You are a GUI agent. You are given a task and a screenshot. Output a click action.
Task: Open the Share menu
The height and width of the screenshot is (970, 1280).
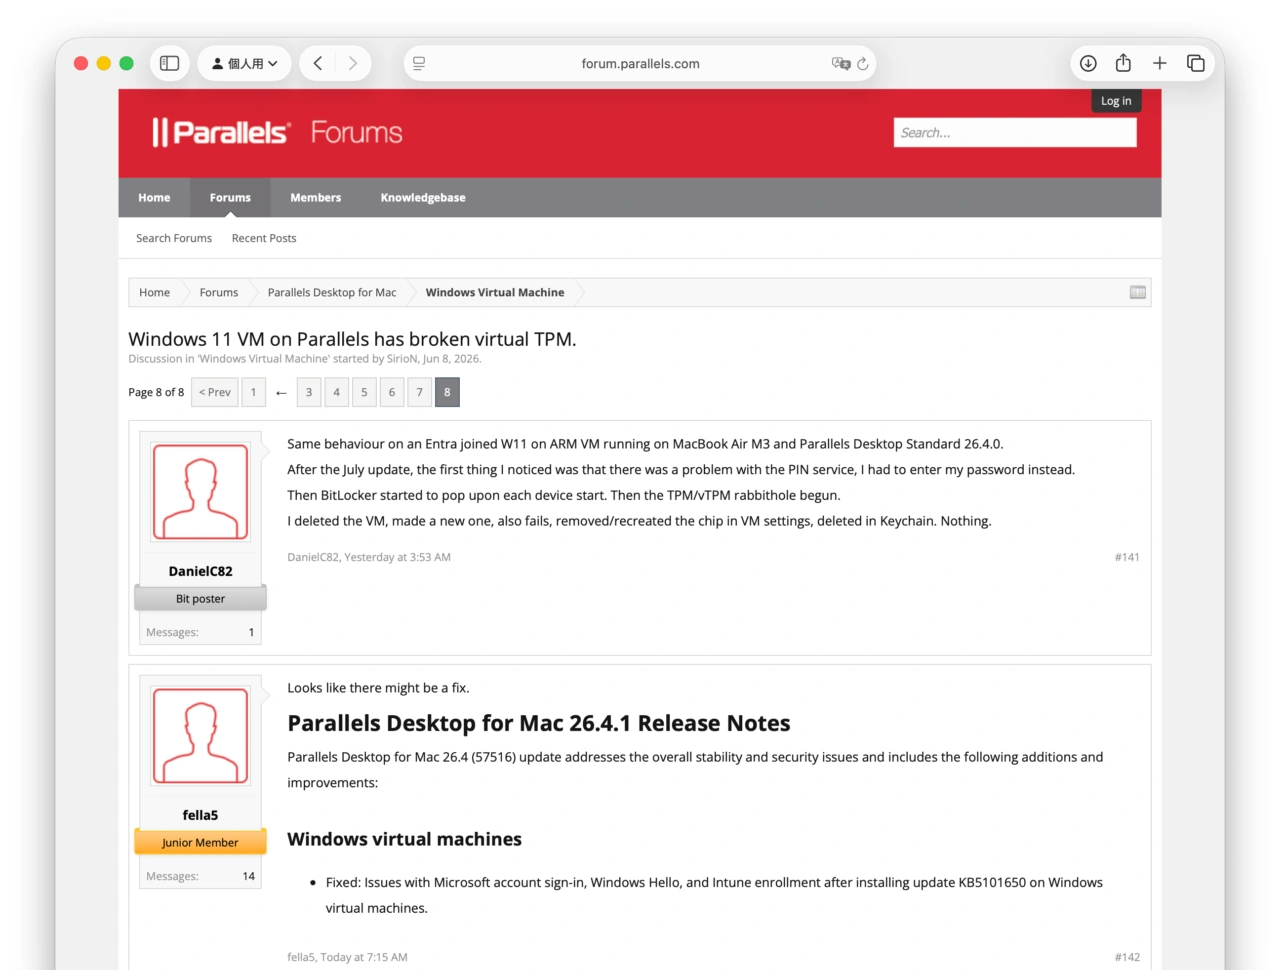(x=1123, y=63)
